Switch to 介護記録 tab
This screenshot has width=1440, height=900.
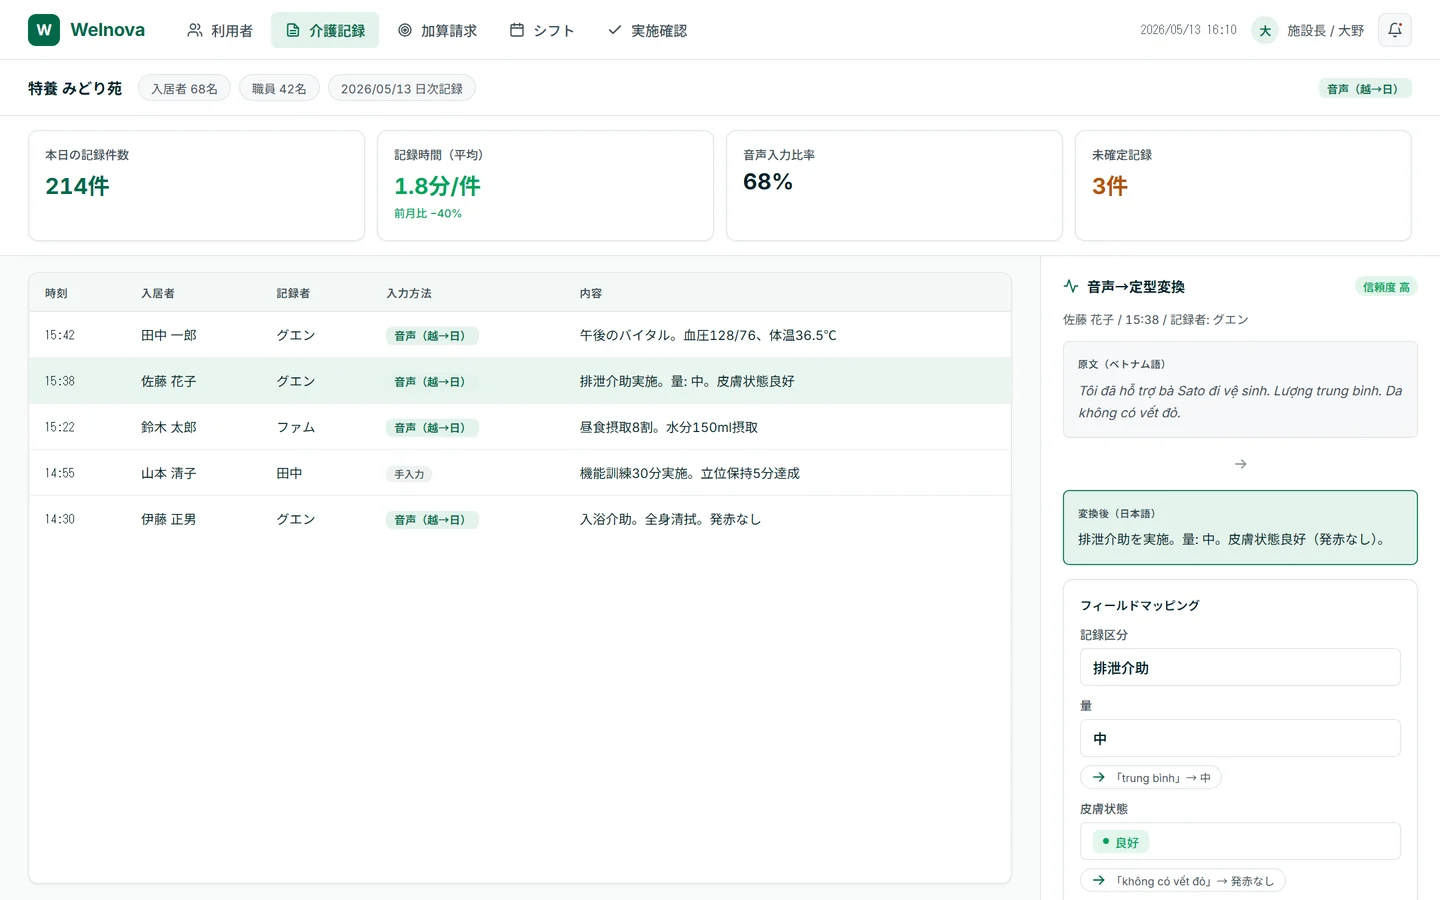(x=325, y=30)
